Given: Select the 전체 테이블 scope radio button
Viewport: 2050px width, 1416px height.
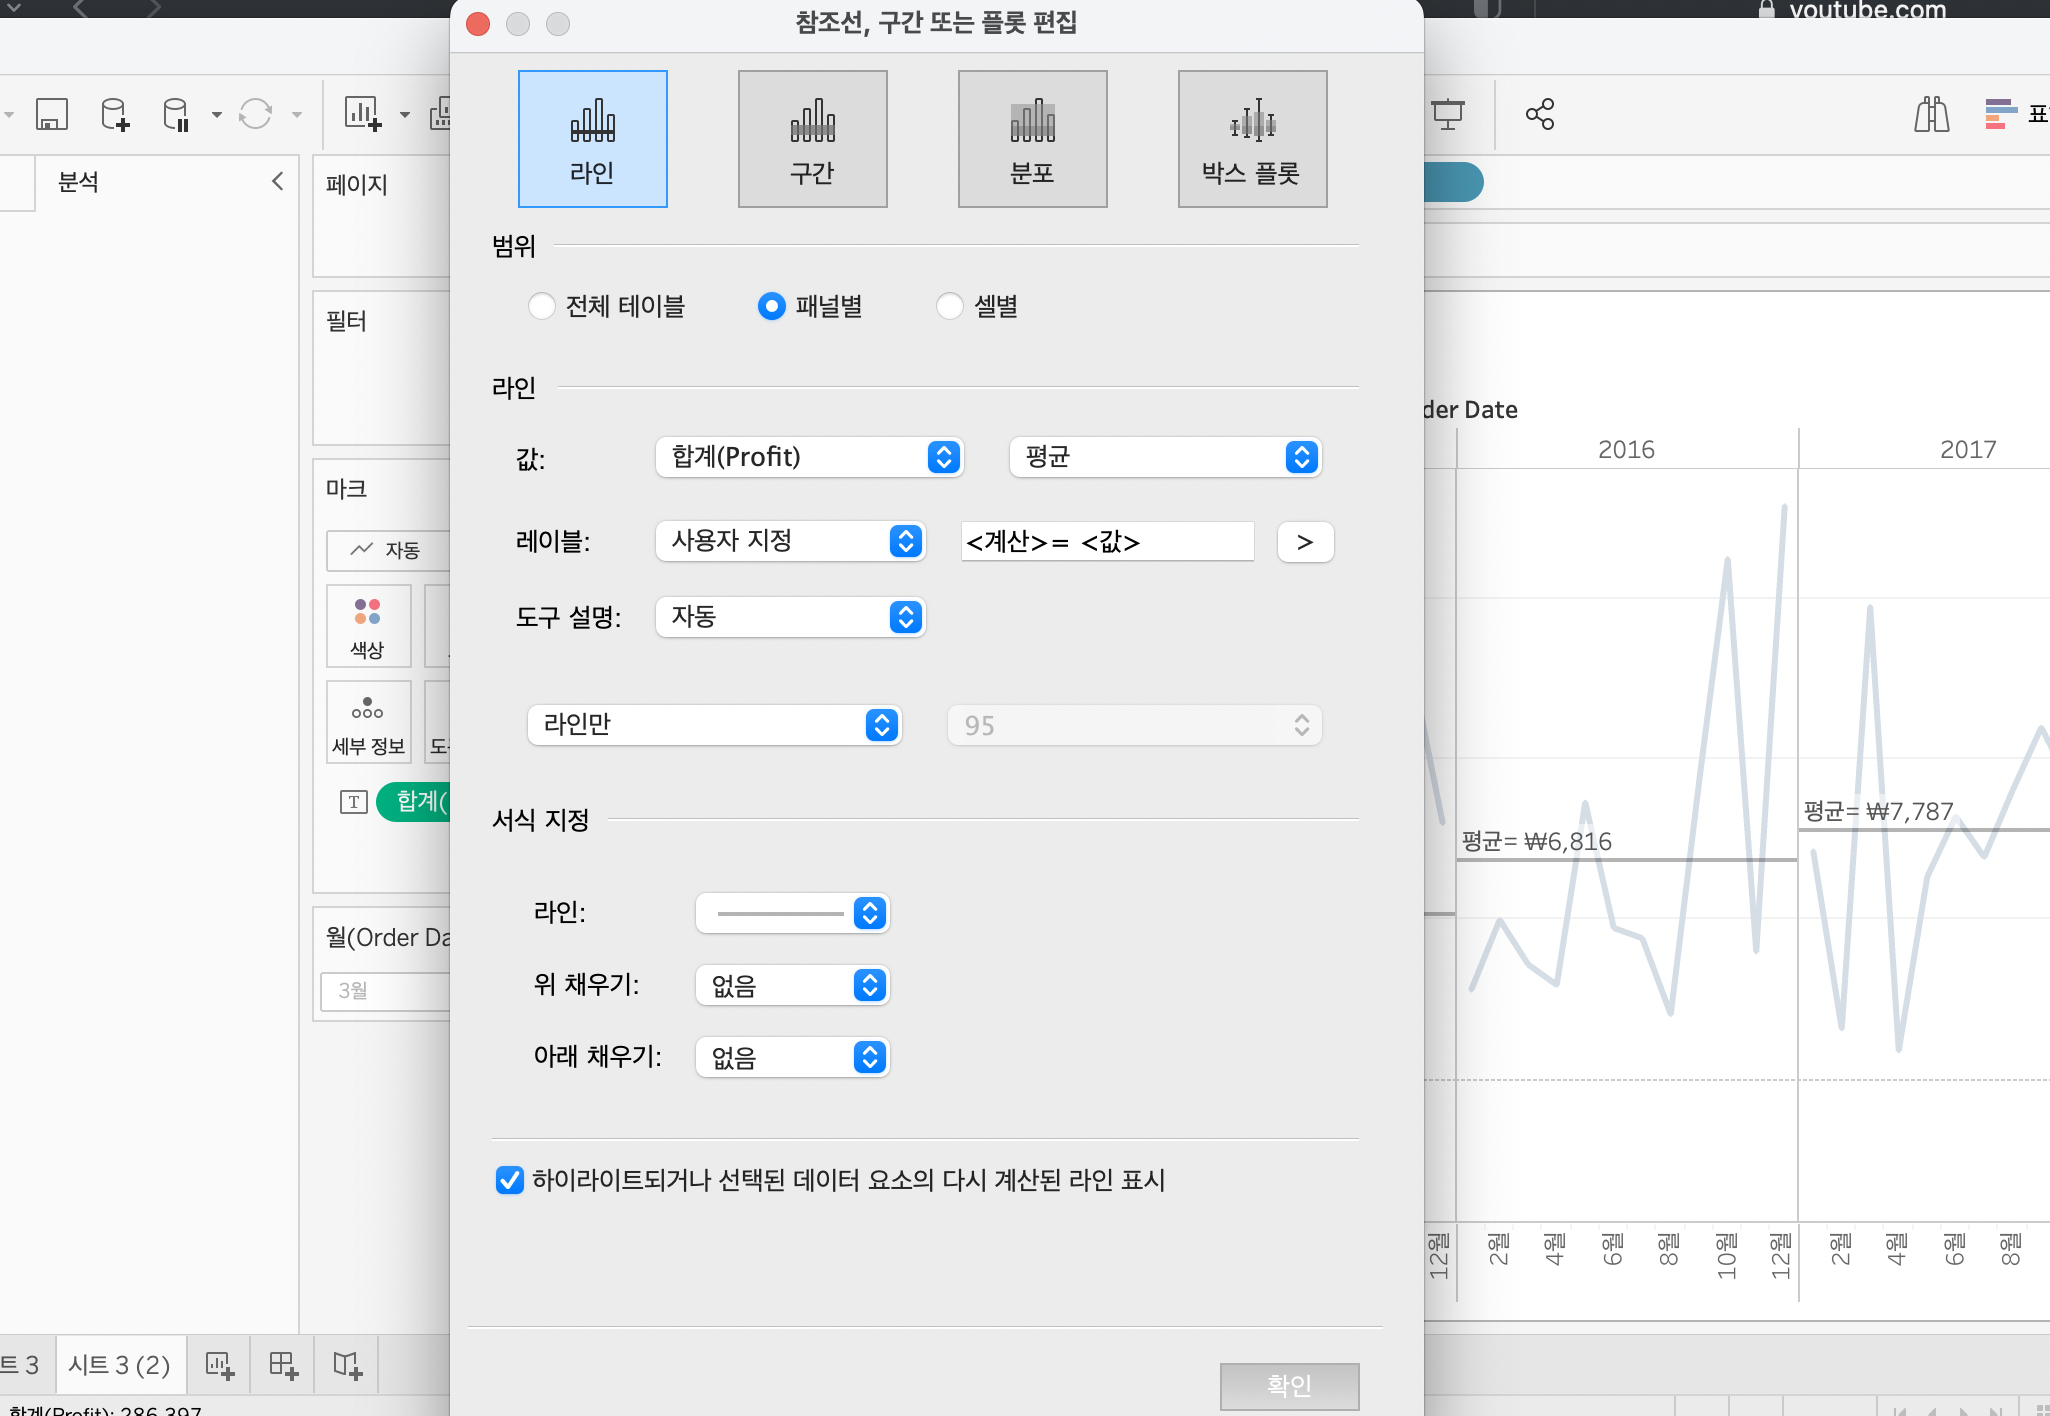Looking at the screenshot, I should coord(541,306).
